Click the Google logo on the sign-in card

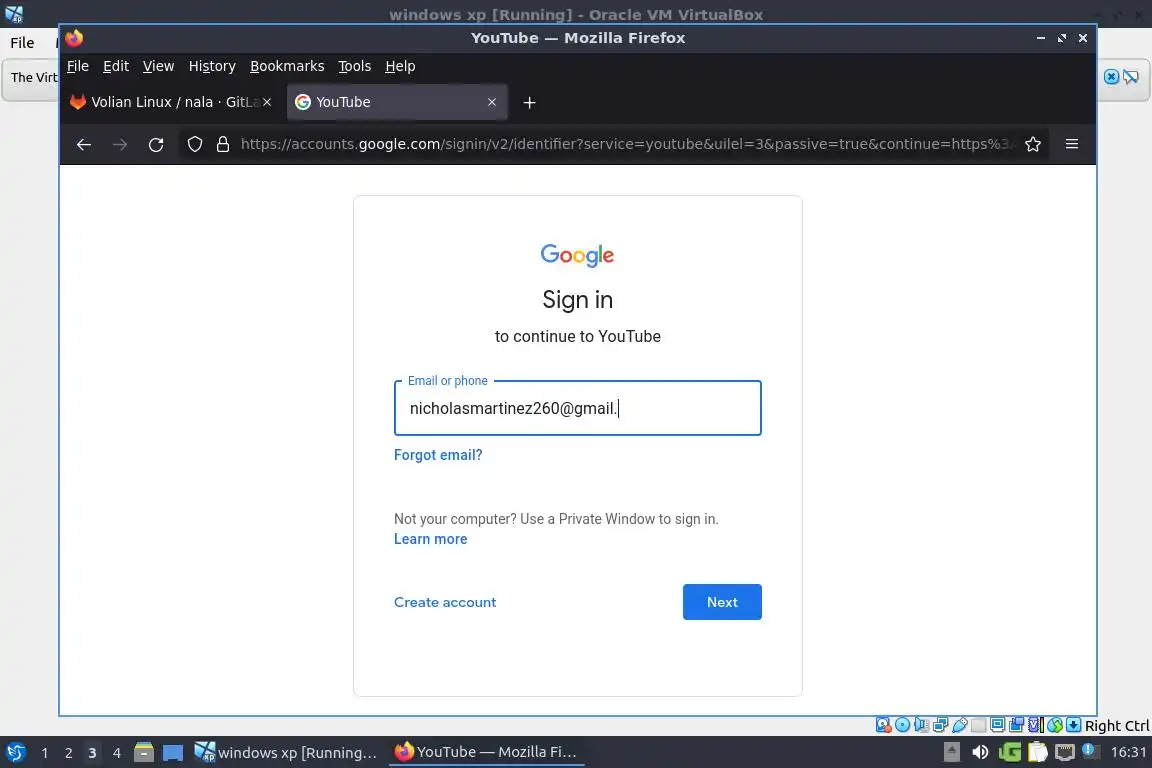coord(577,255)
